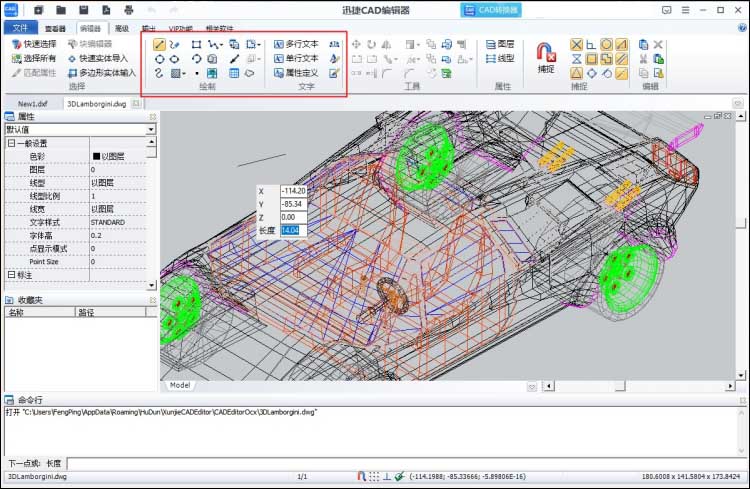
Task: Select the 3DLamborgini.dwg document tab
Action: (x=97, y=103)
